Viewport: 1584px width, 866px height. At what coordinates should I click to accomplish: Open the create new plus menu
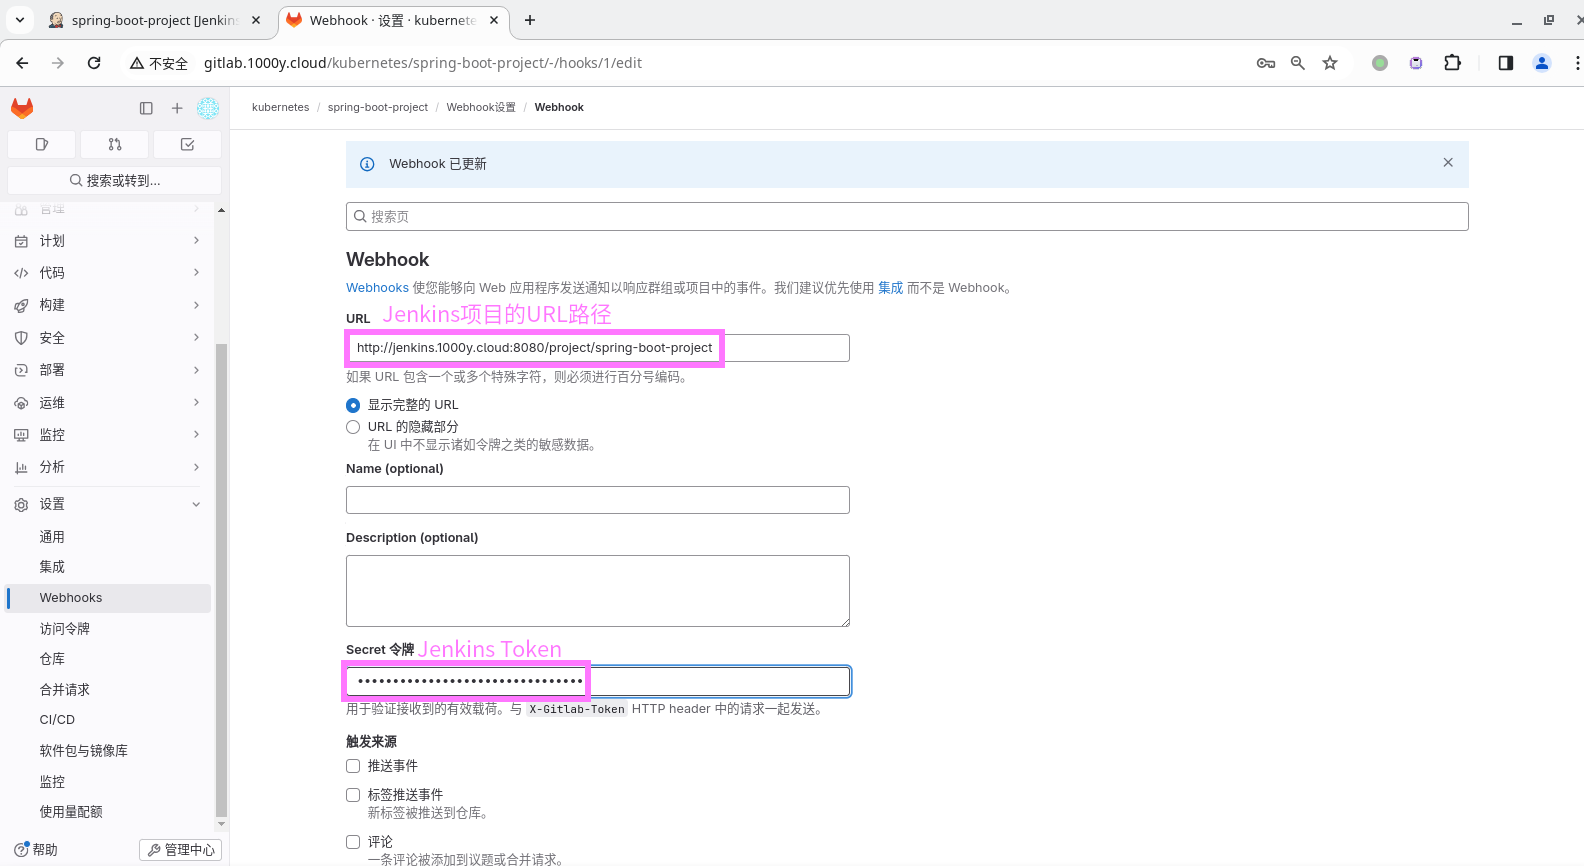click(x=177, y=108)
